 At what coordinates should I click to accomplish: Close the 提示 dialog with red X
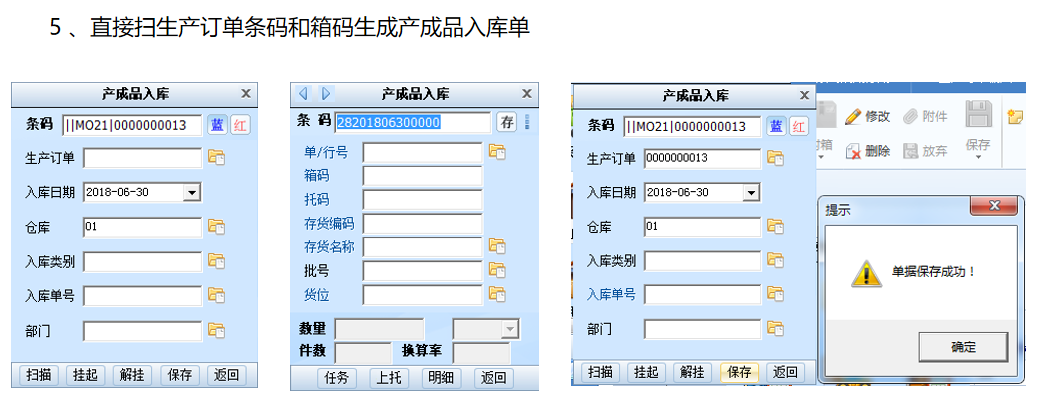pyautogui.click(x=993, y=206)
